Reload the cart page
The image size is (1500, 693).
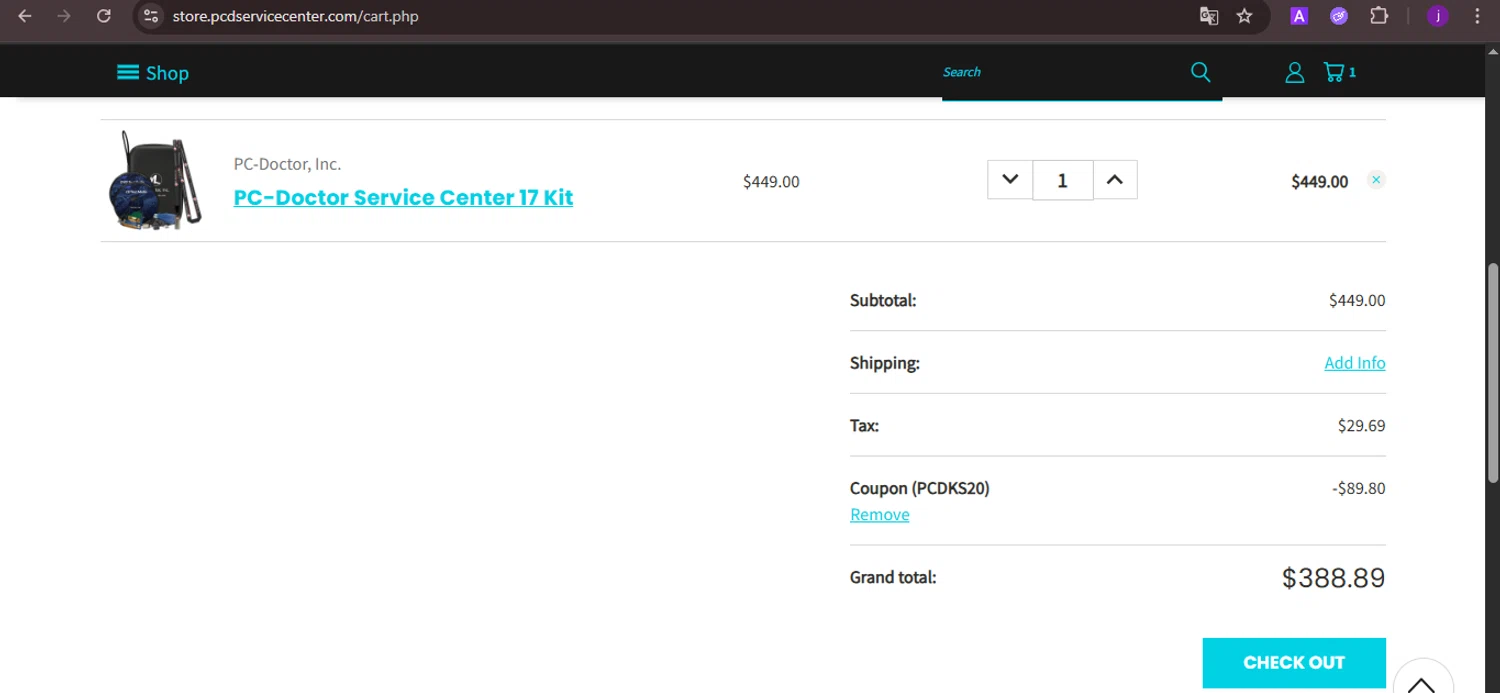[103, 16]
